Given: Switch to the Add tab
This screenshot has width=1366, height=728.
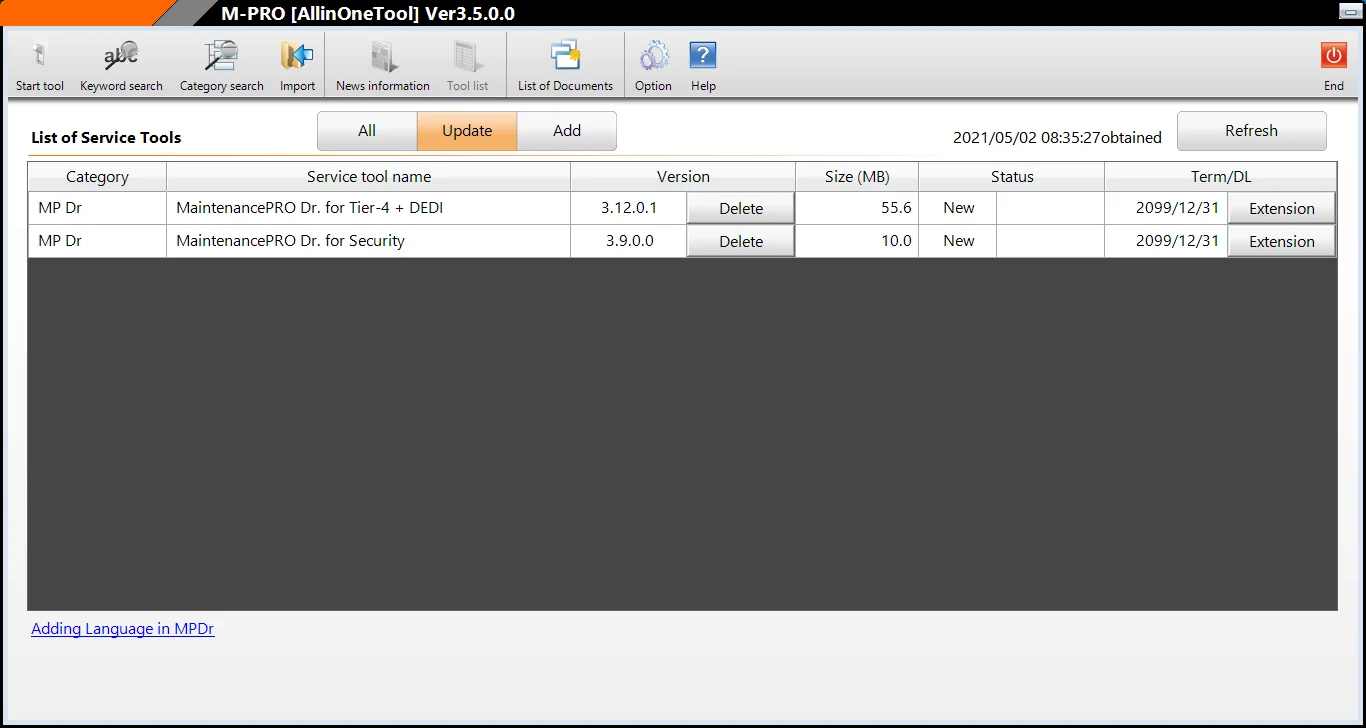Looking at the screenshot, I should [x=567, y=131].
